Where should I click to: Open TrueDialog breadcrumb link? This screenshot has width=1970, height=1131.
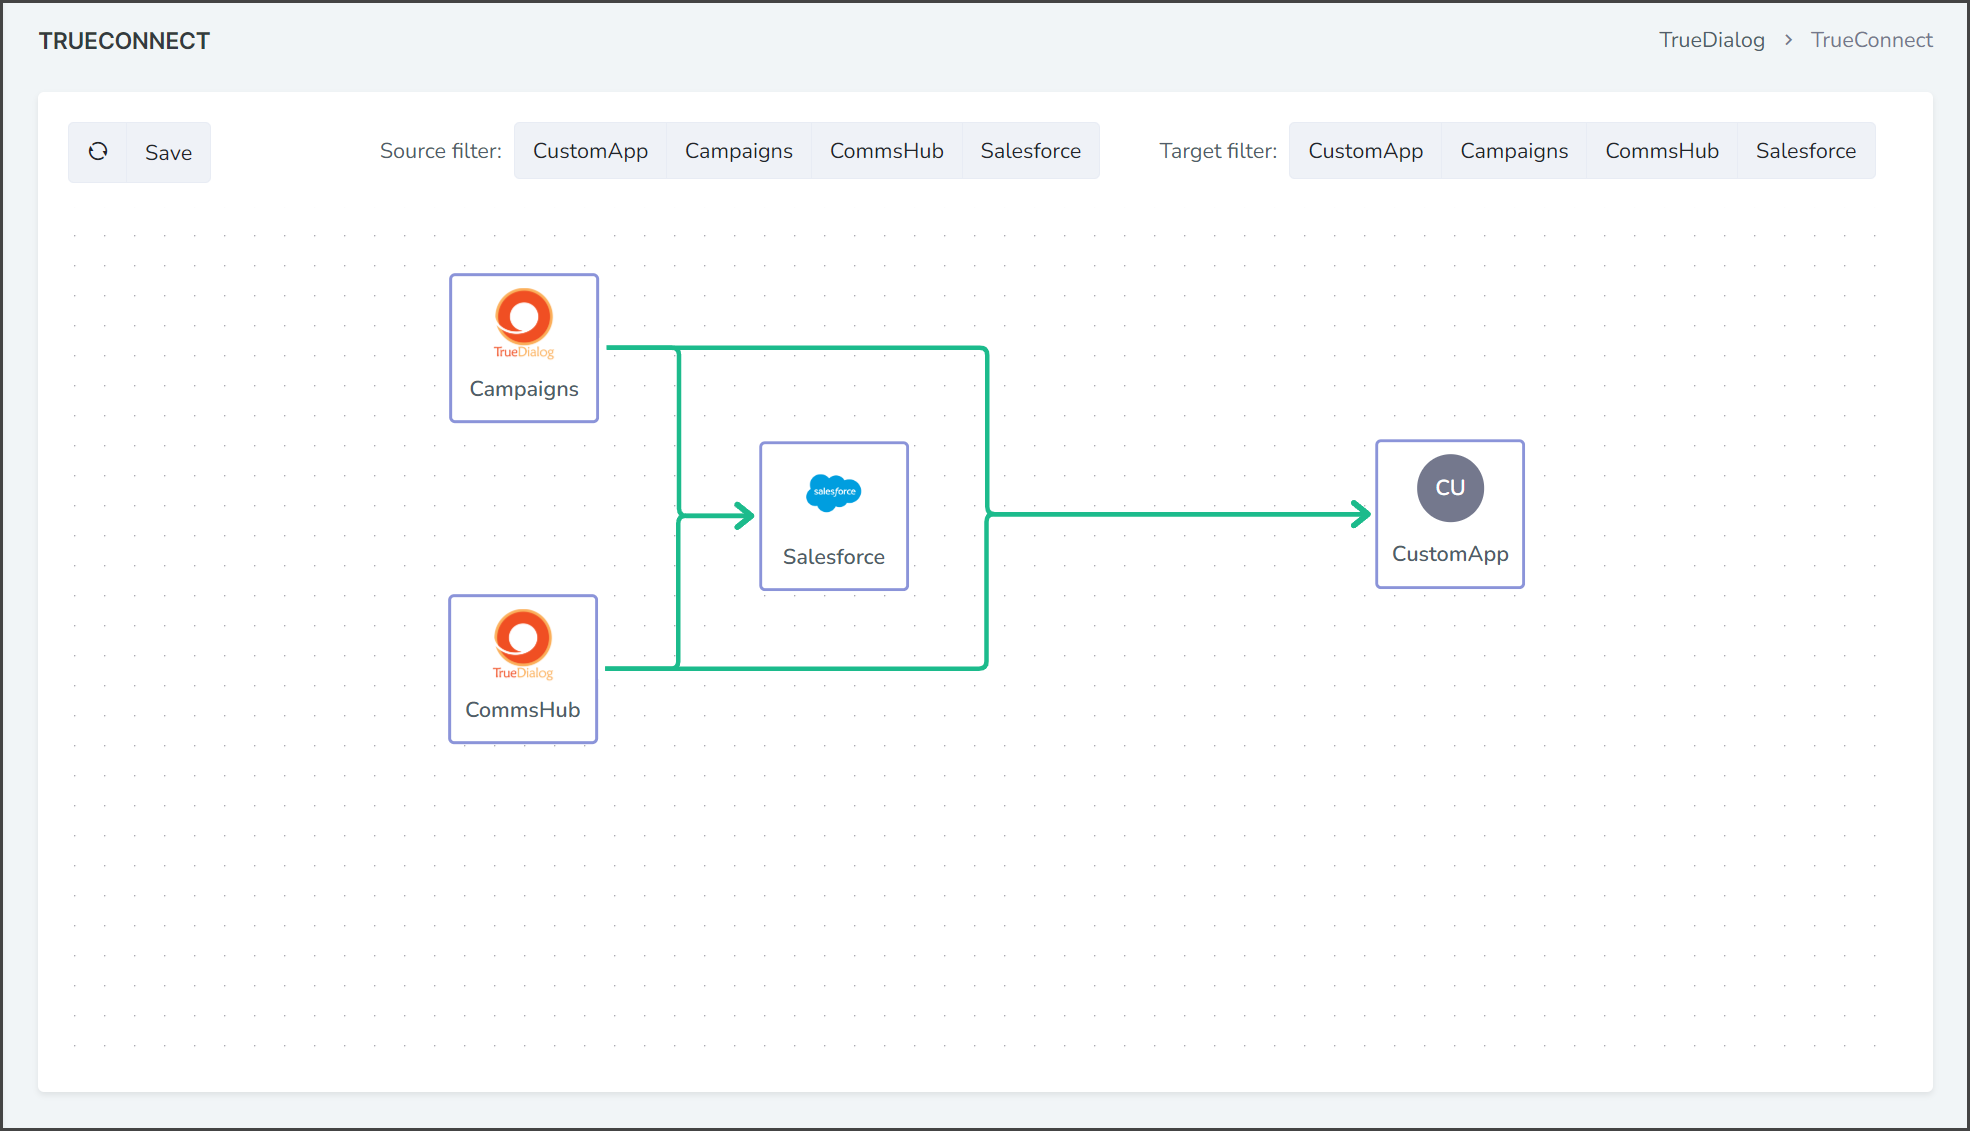pyautogui.click(x=1712, y=40)
